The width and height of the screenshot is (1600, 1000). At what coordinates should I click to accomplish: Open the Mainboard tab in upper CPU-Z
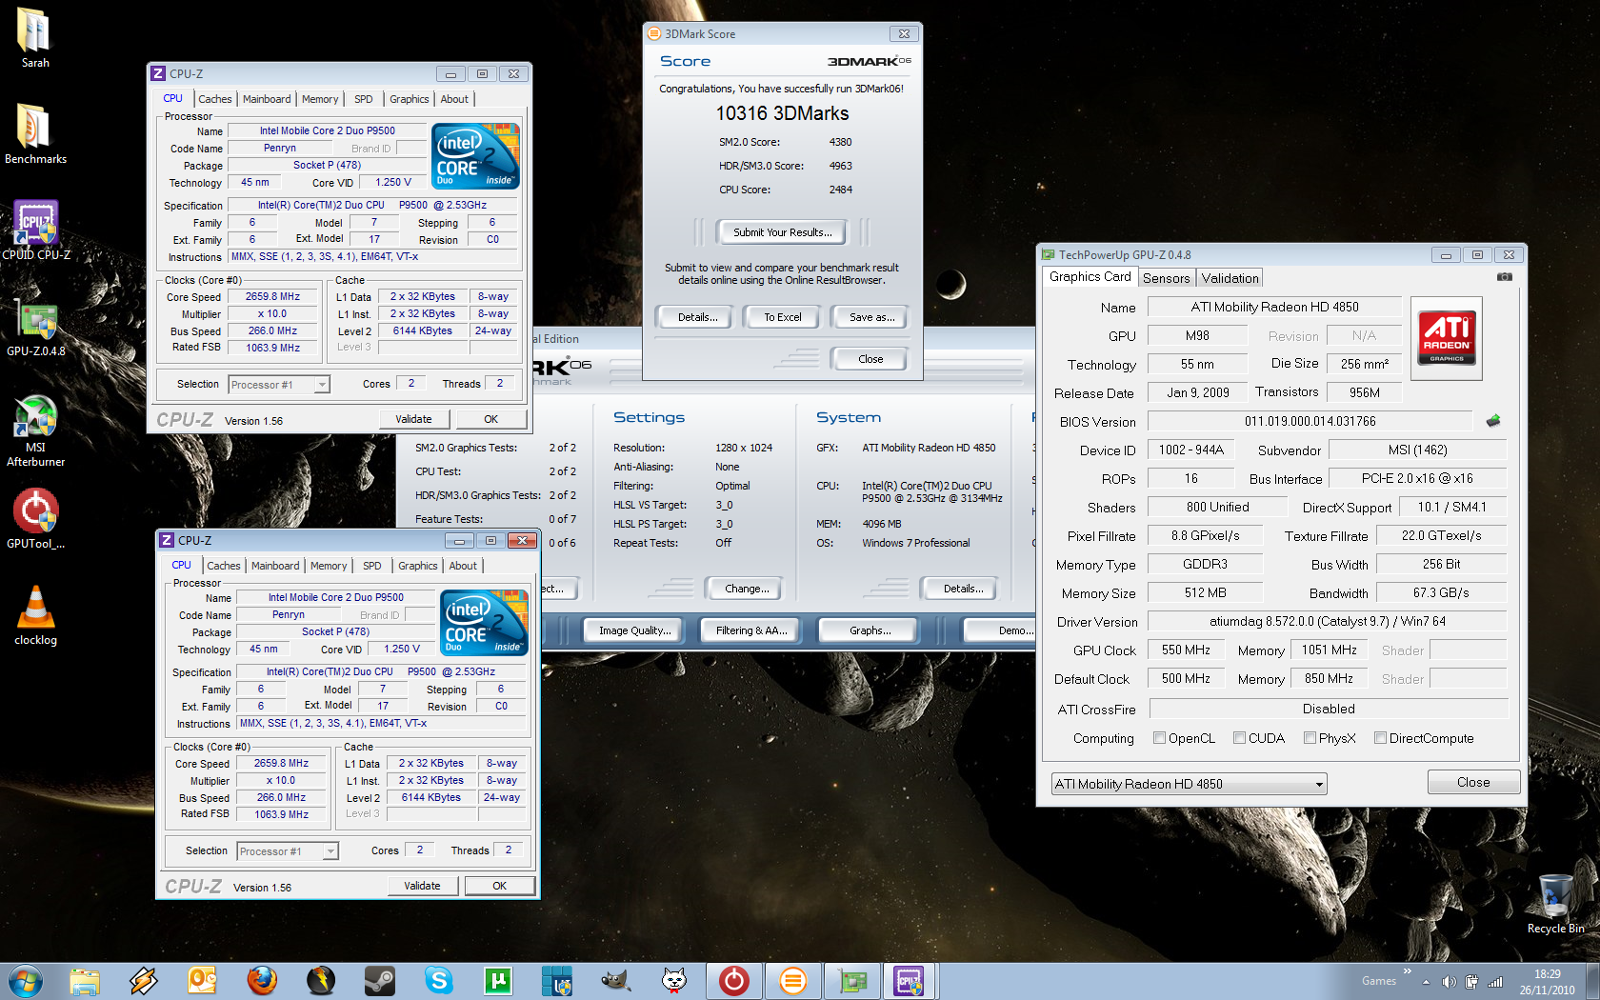click(x=267, y=99)
